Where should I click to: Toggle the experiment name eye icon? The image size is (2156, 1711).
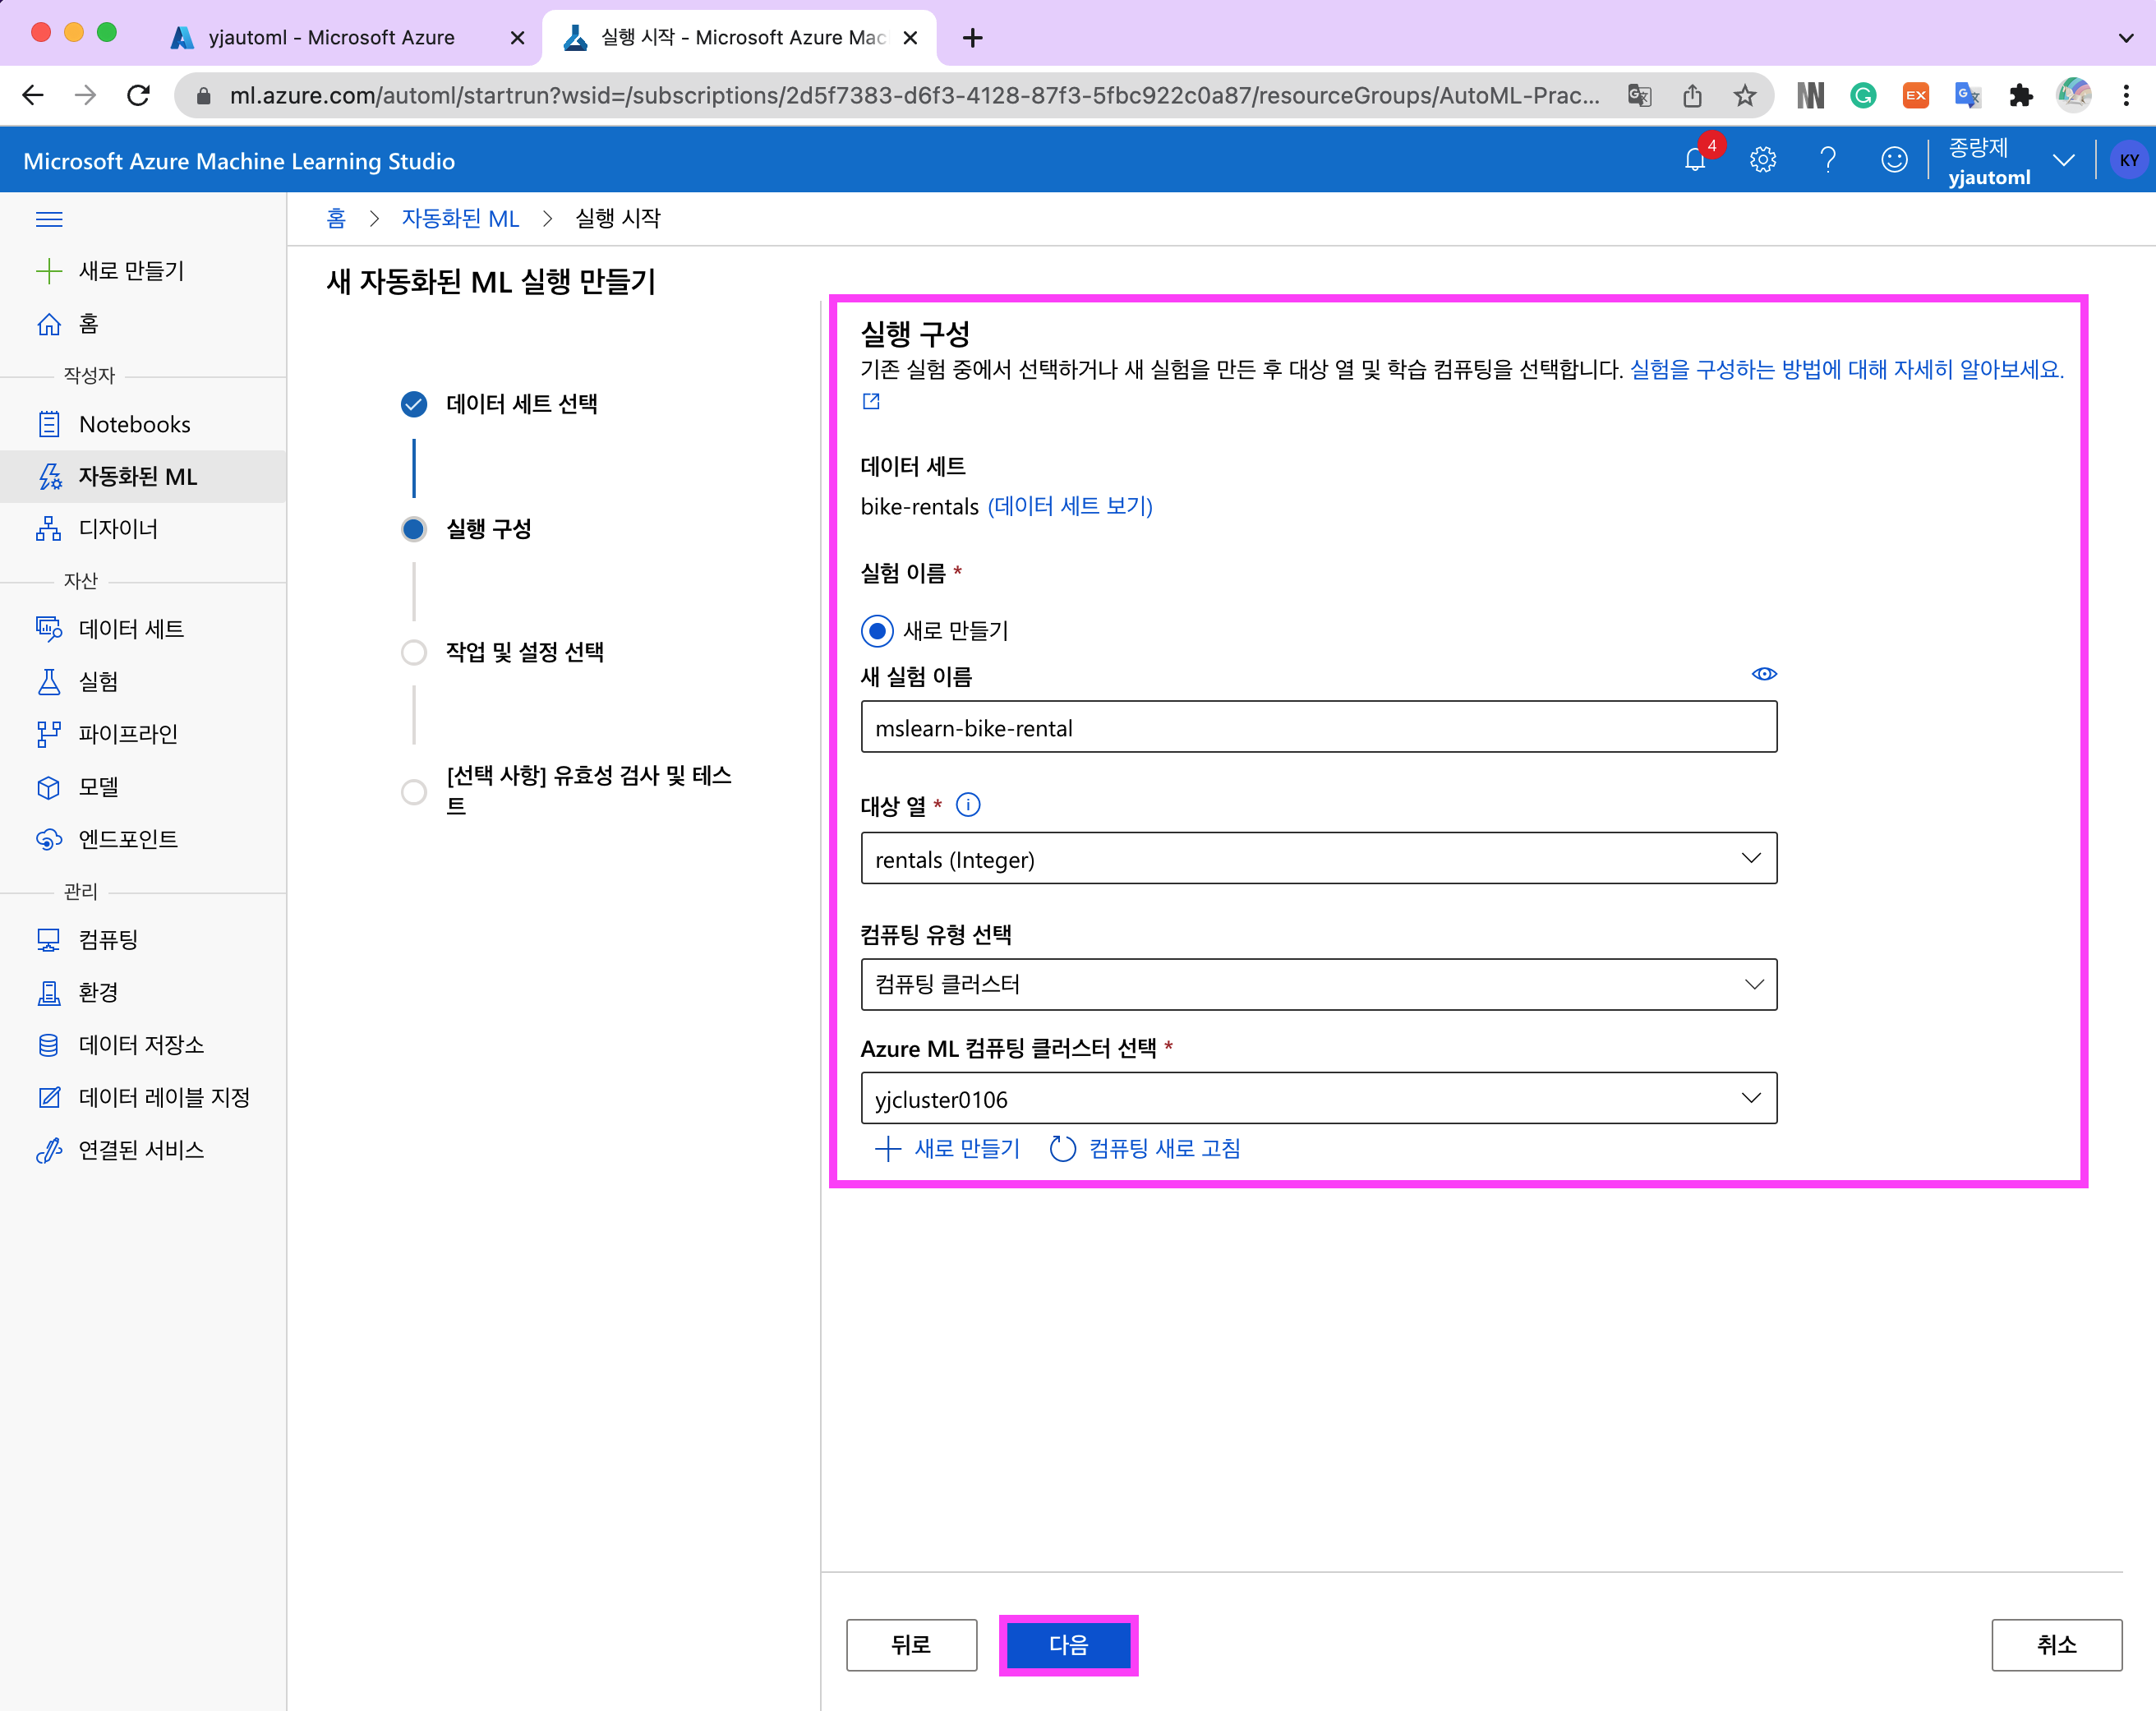pos(1764,674)
